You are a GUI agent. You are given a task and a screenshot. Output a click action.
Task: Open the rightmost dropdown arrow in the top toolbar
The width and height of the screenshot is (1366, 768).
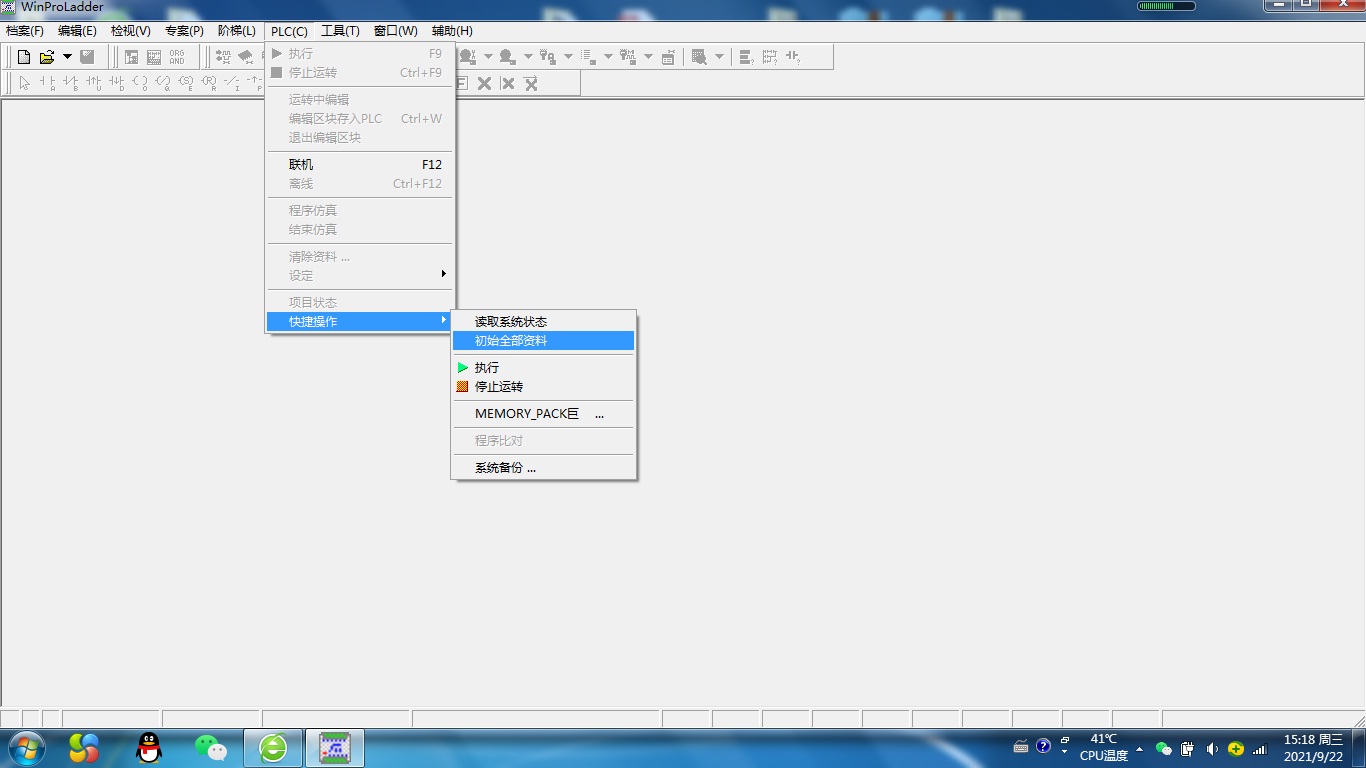[x=719, y=57]
